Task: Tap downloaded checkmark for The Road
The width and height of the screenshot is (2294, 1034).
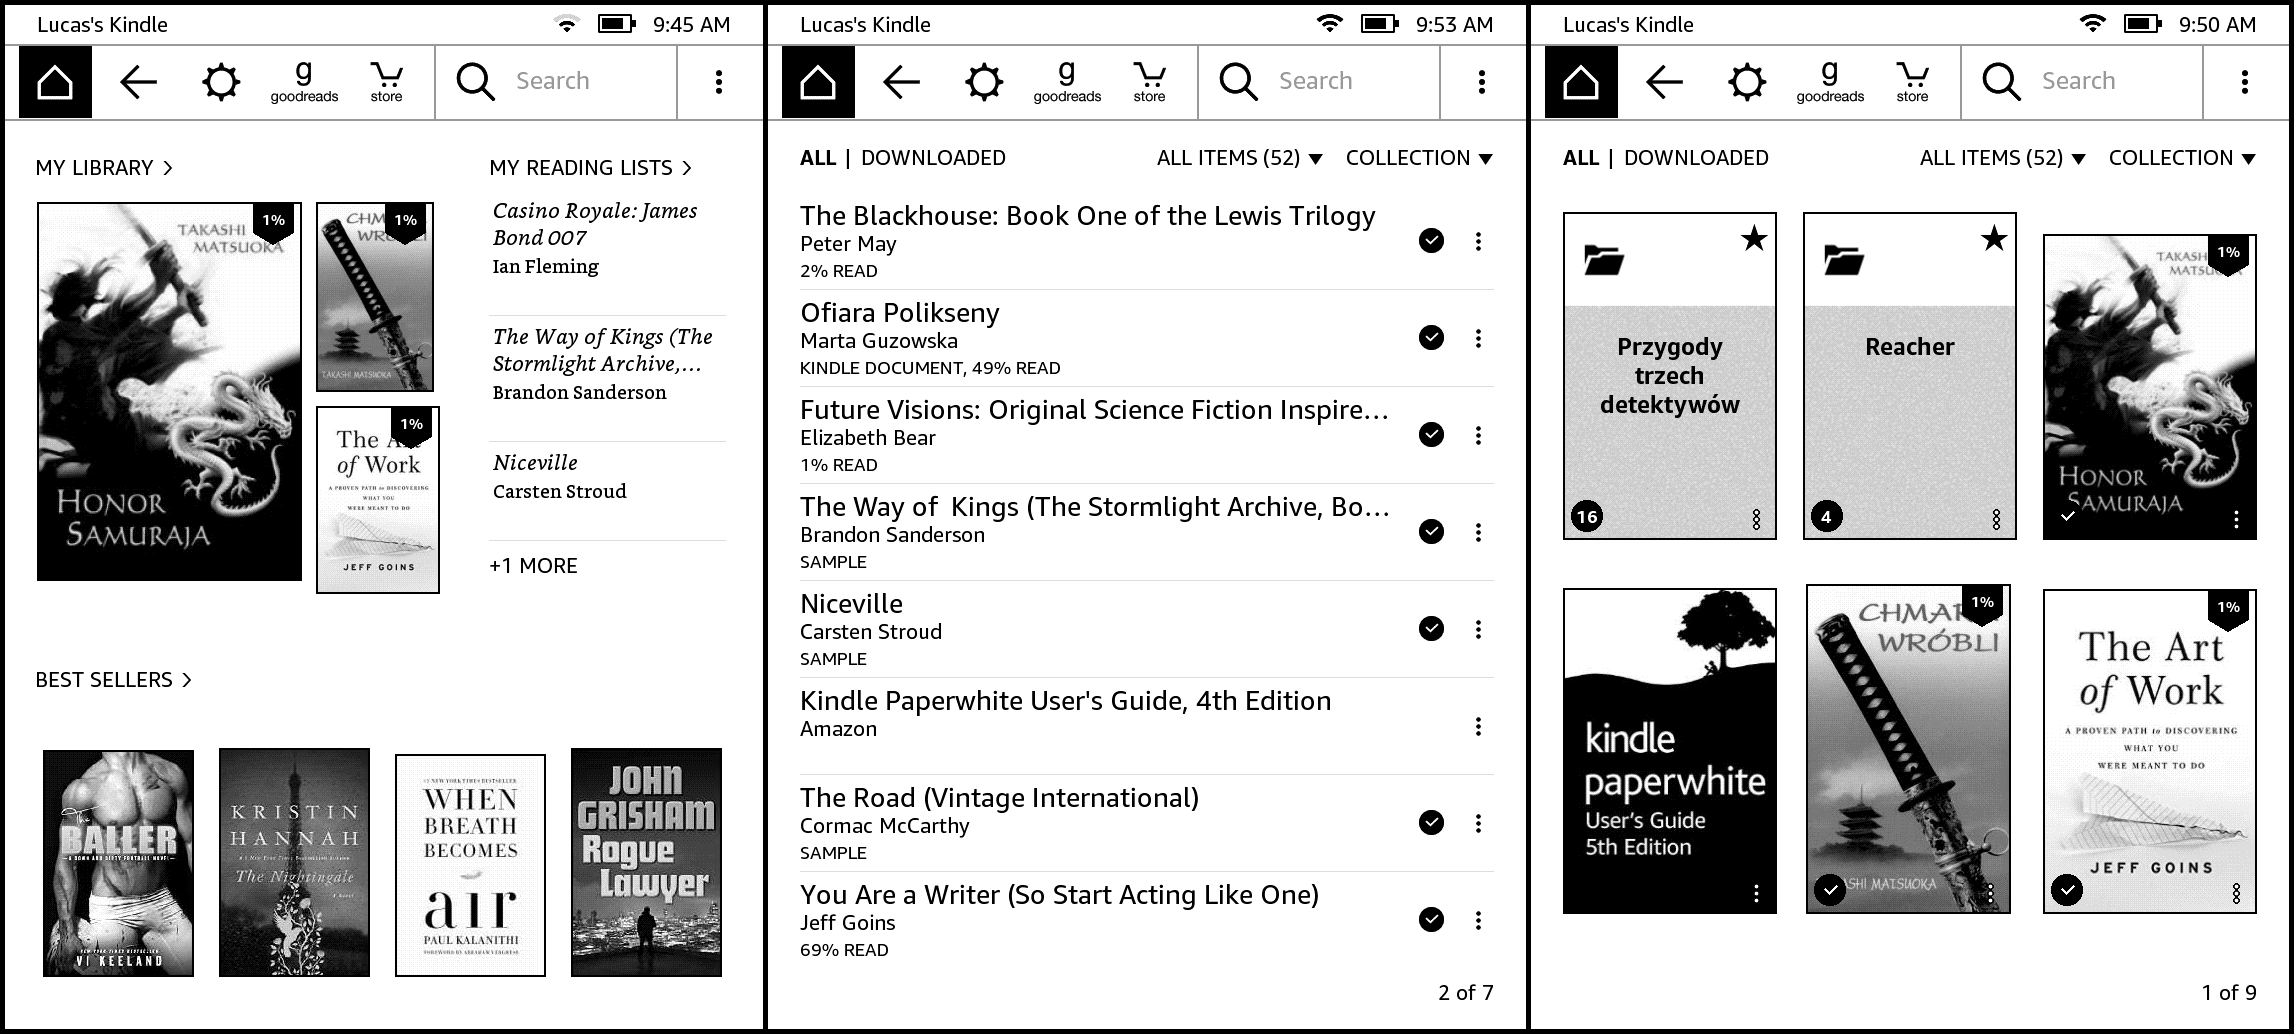Action: tap(1431, 823)
